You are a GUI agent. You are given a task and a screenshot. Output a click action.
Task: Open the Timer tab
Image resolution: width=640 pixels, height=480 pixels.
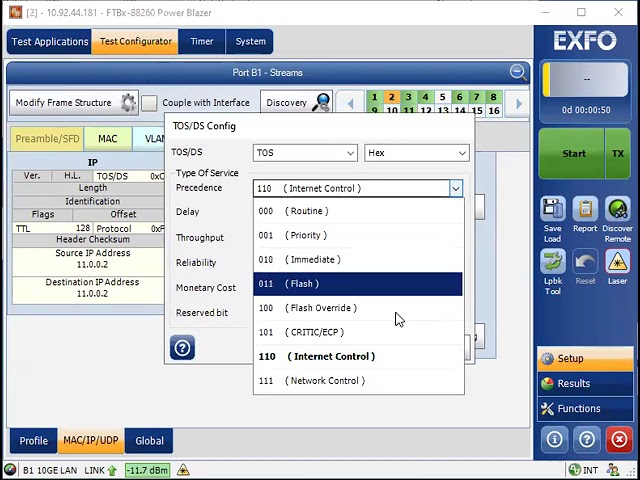click(x=202, y=42)
